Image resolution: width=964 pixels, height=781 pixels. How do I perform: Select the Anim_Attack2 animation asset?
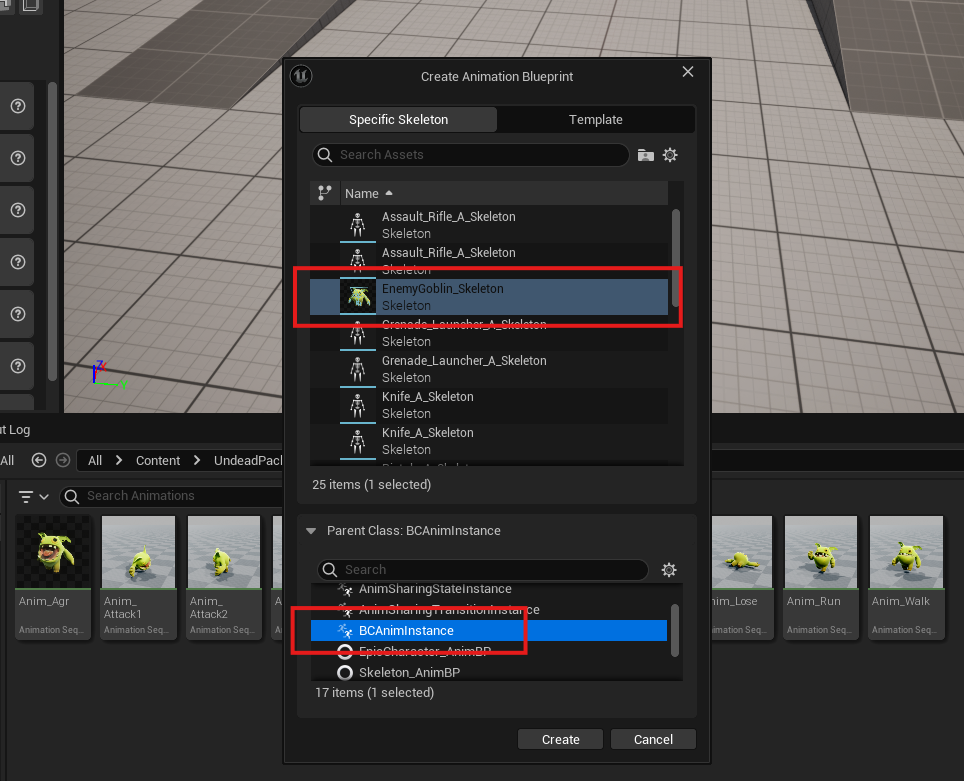(224, 577)
